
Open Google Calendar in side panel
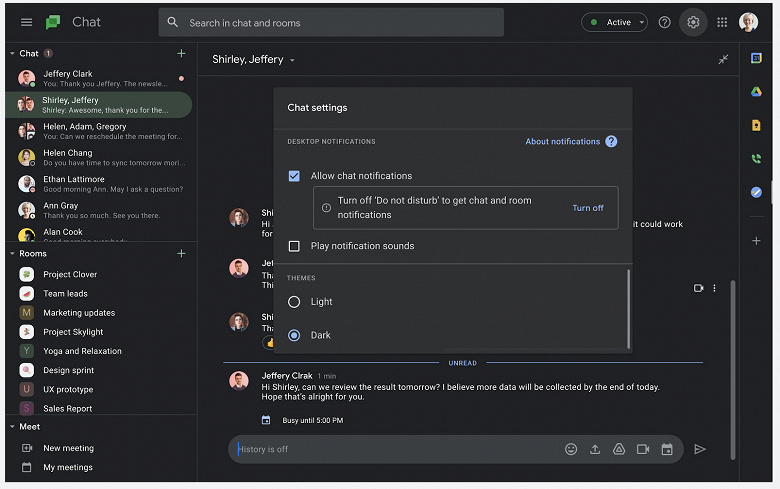(x=756, y=58)
